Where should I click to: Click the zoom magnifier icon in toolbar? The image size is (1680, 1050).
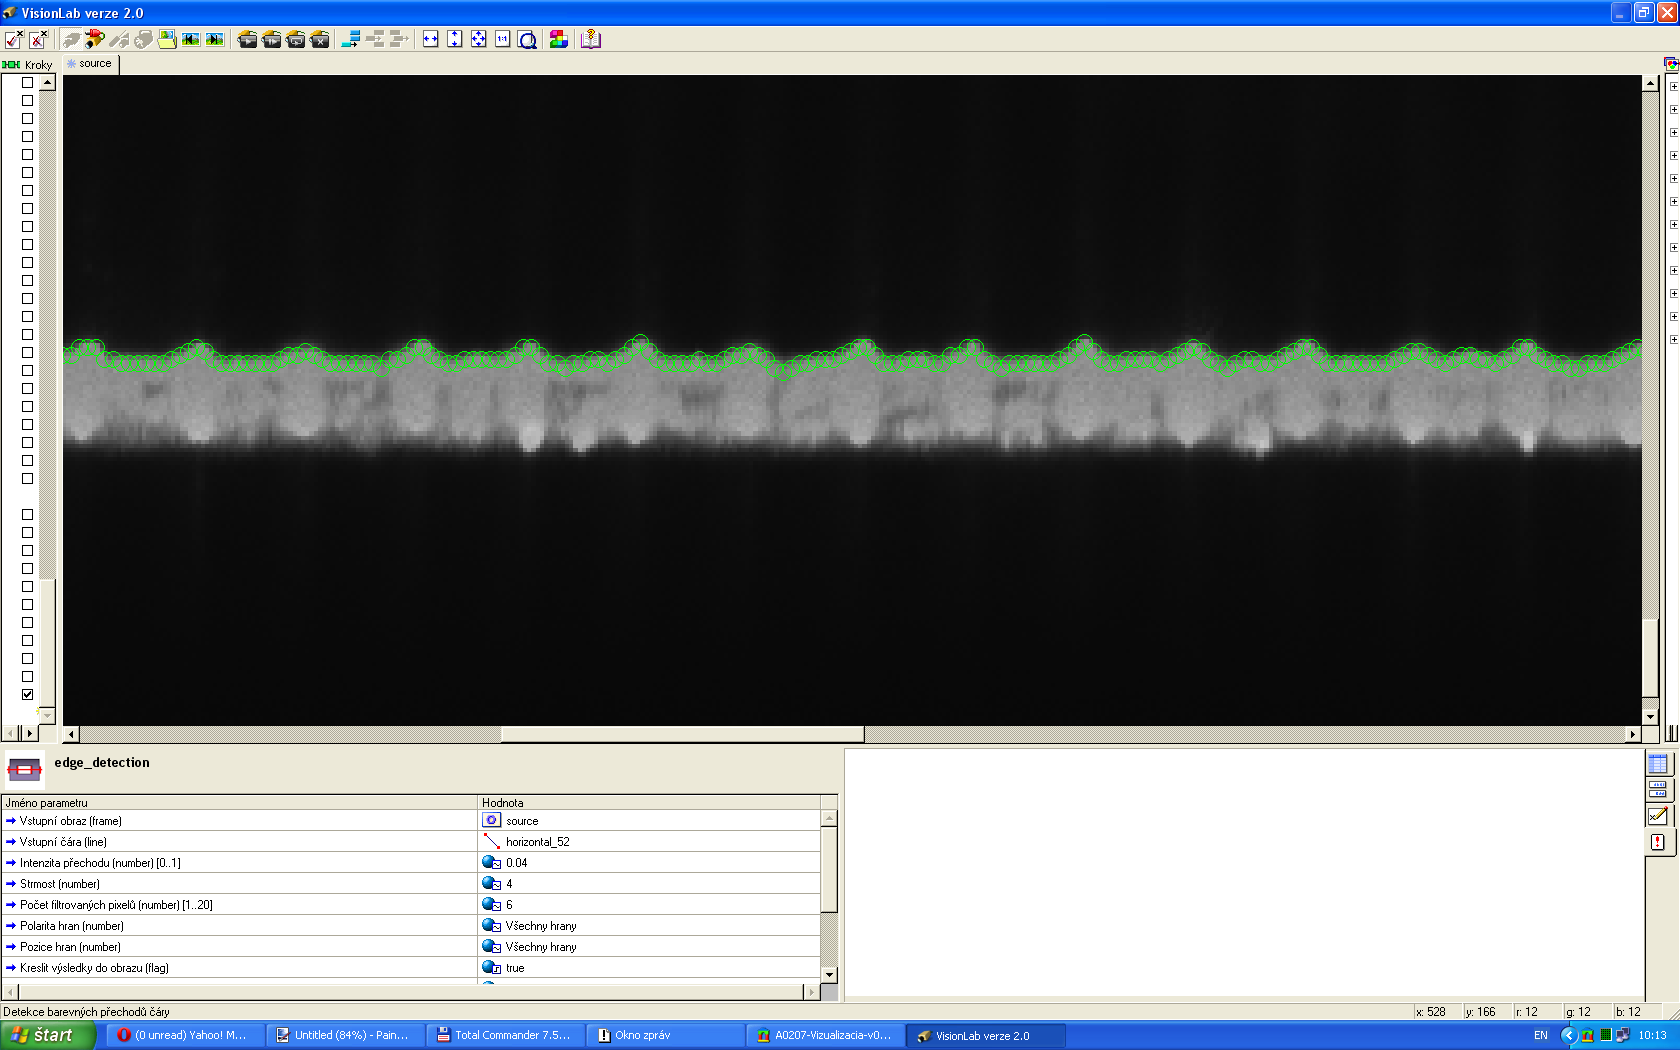[527, 39]
